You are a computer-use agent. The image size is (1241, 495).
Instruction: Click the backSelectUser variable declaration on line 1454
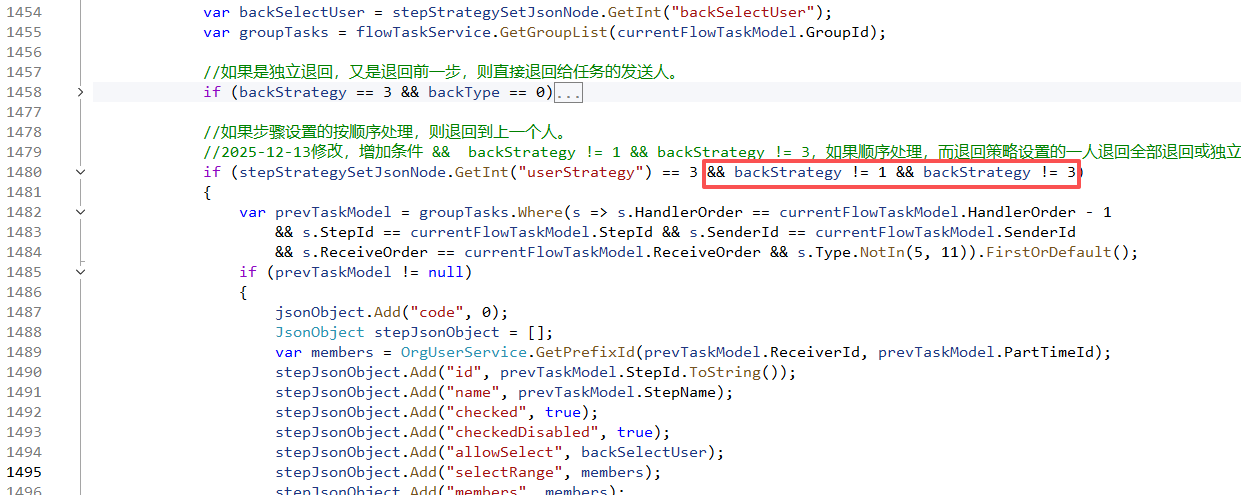point(303,12)
